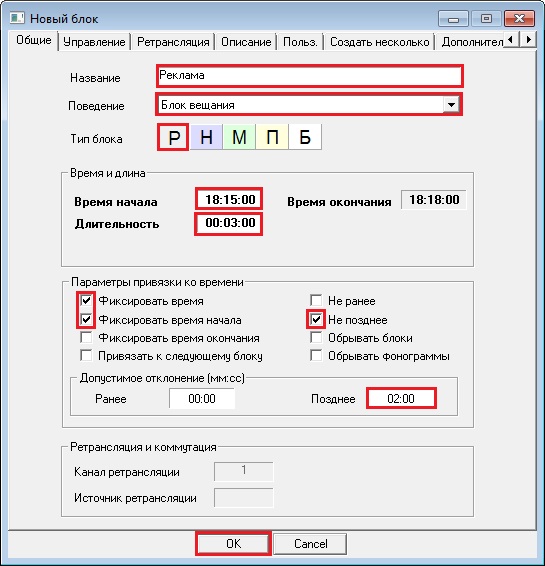Viewport: 545px width, 566px height.
Task: Click the Позднее deviation field
Action: coord(401,399)
